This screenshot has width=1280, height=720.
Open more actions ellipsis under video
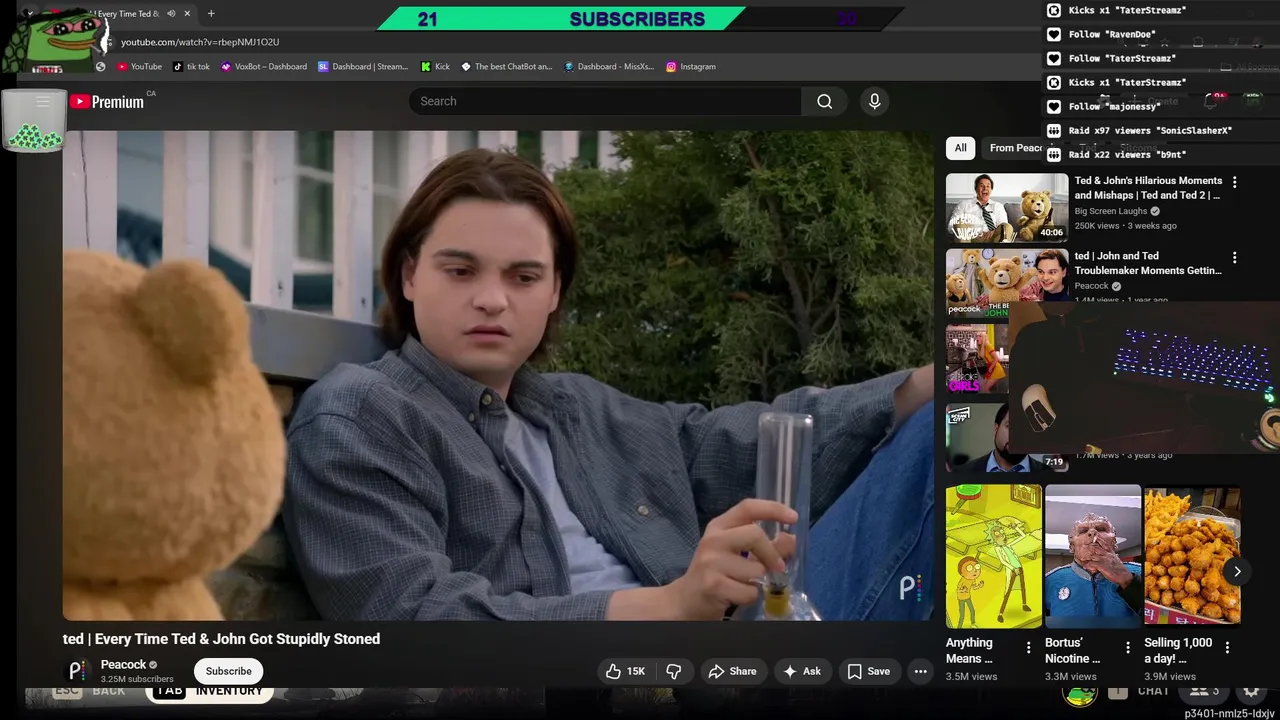[920, 671]
